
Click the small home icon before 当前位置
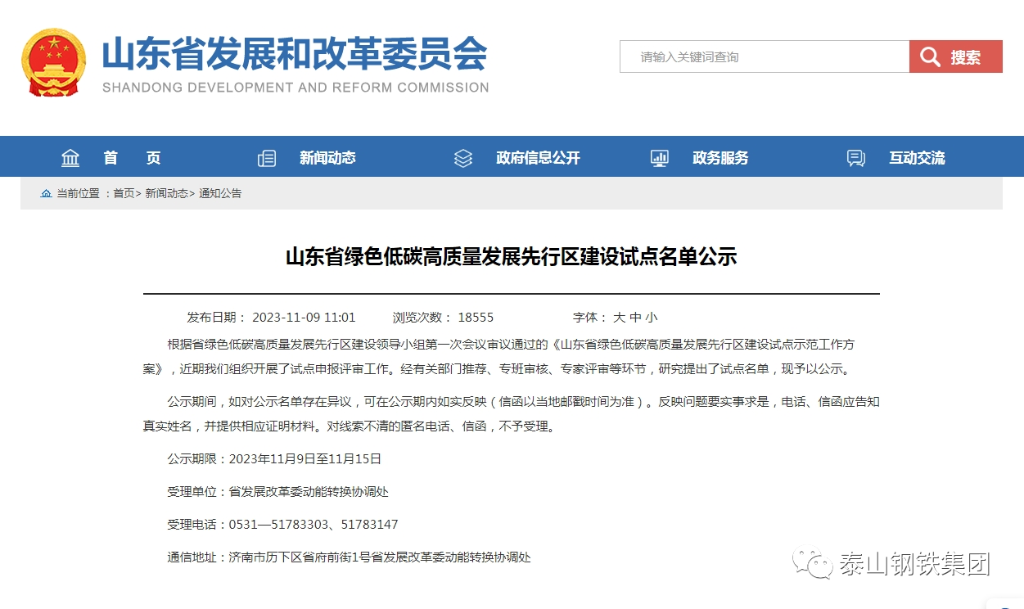(x=46, y=193)
